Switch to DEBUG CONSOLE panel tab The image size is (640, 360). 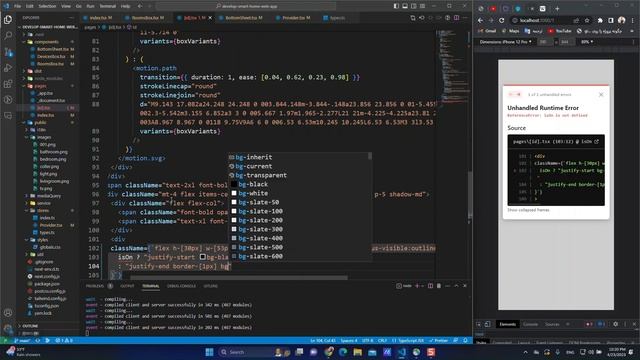(181, 286)
